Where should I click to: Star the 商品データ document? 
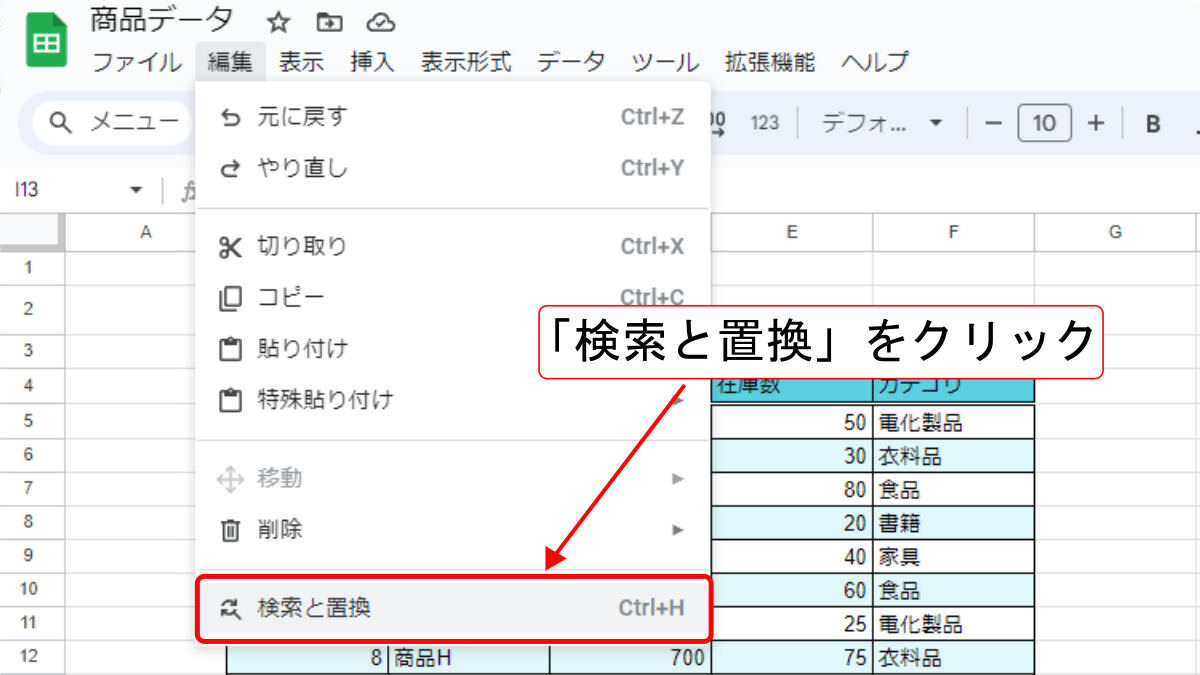(x=279, y=22)
